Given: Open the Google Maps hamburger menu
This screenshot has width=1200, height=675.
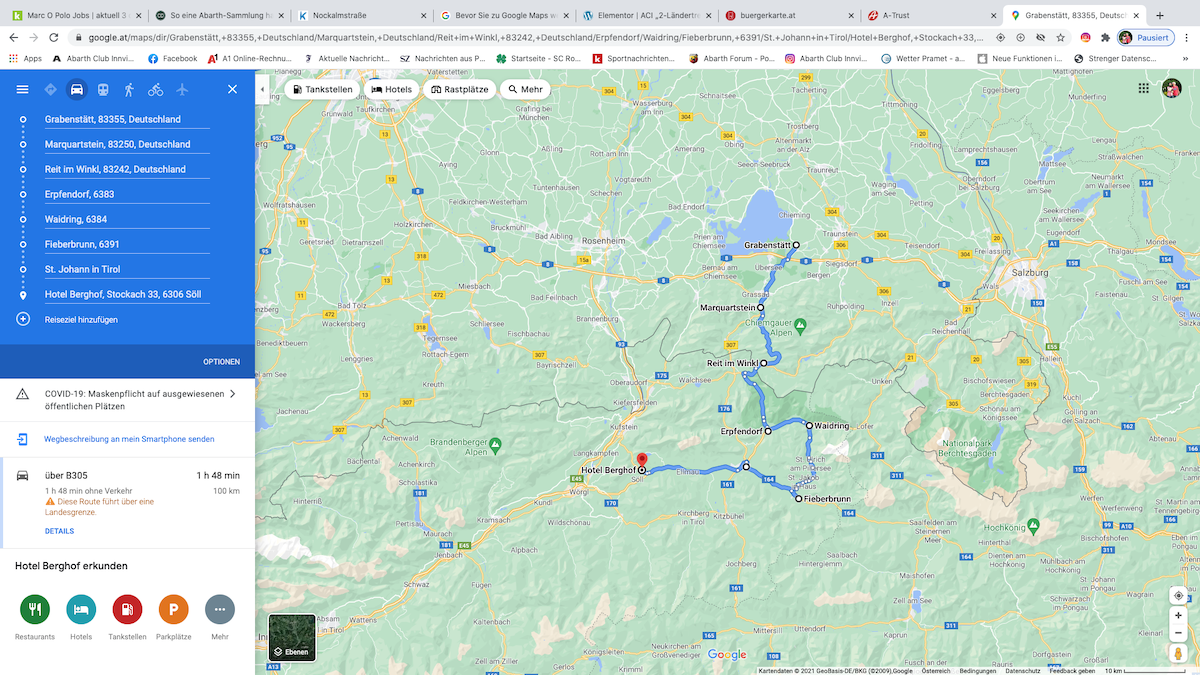Looking at the screenshot, I should [22, 90].
